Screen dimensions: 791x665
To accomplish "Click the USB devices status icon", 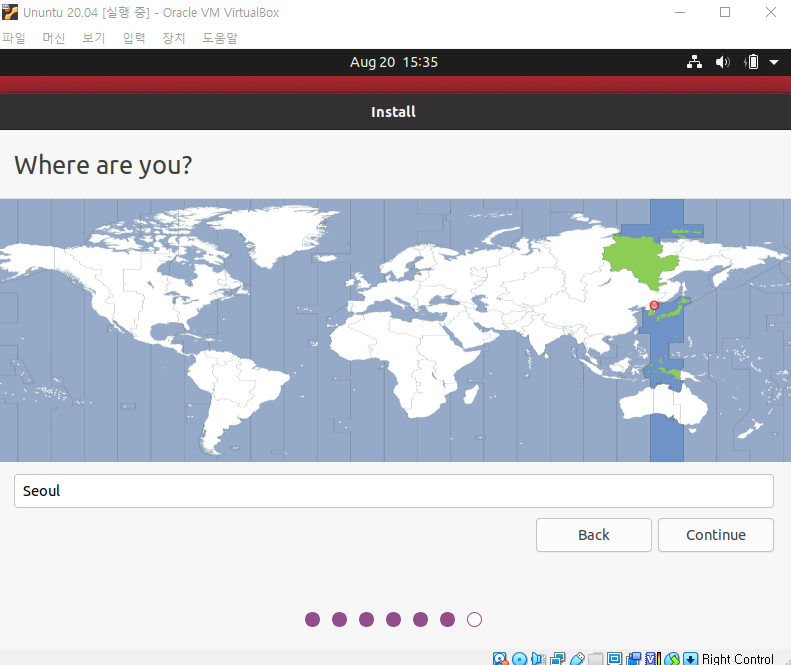I will pos(577,658).
